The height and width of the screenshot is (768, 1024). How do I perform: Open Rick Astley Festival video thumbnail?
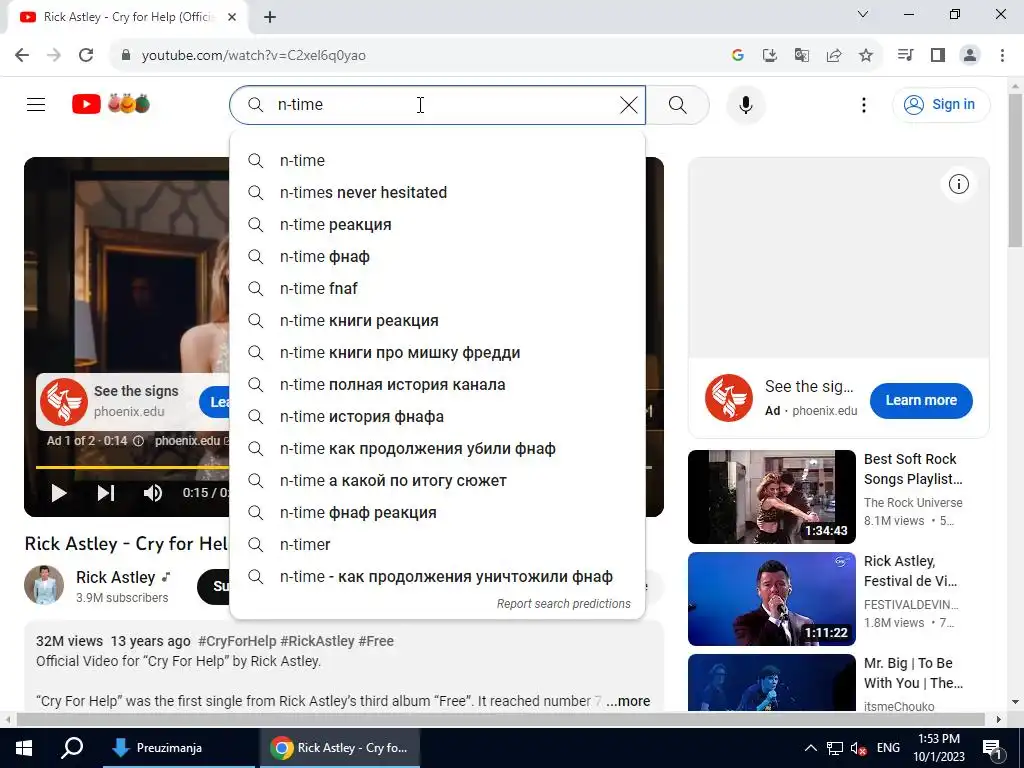click(771, 599)
